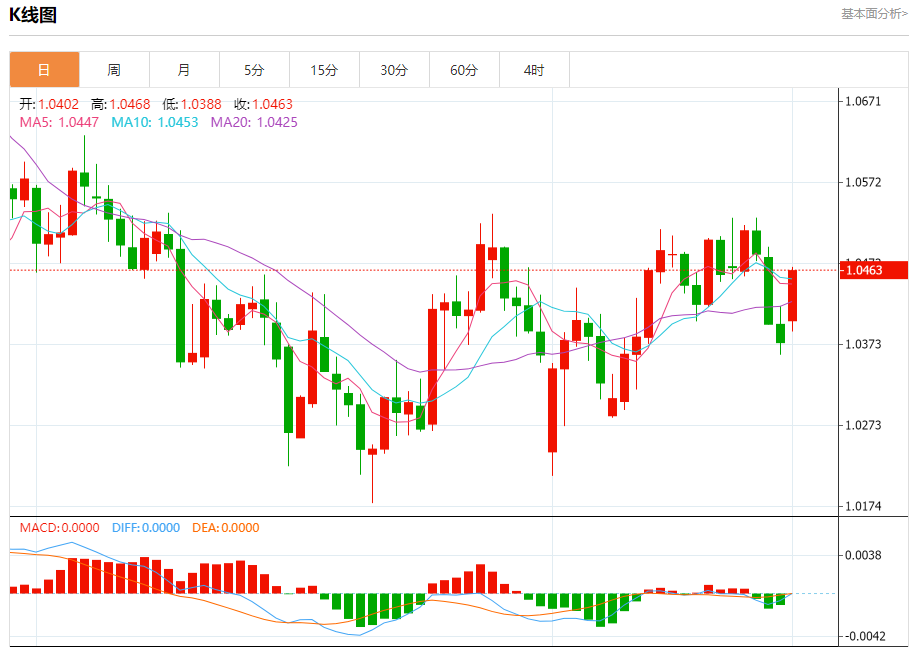Switch to the 60分 timeframe tab
This screenshot has height=647, width=914.
point(464,70)
